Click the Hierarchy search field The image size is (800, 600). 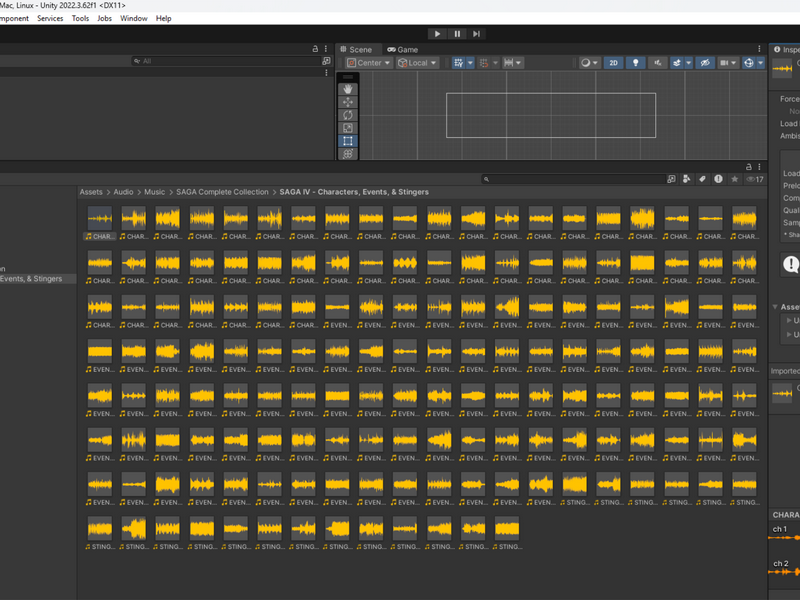[224, 61]
